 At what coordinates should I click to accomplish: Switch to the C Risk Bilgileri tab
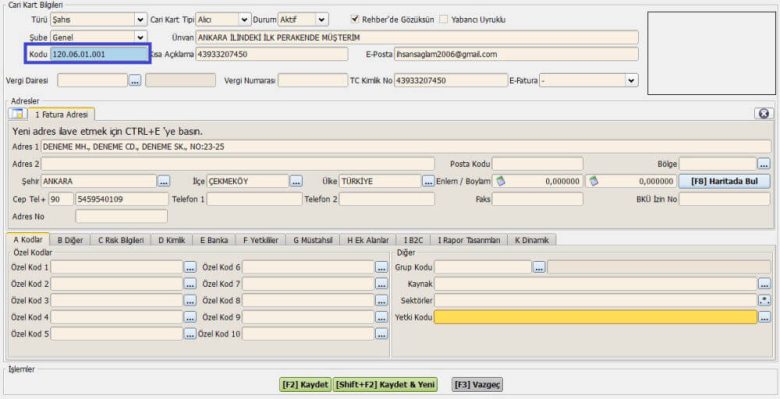pyautogui.click(x=121, y=240)
